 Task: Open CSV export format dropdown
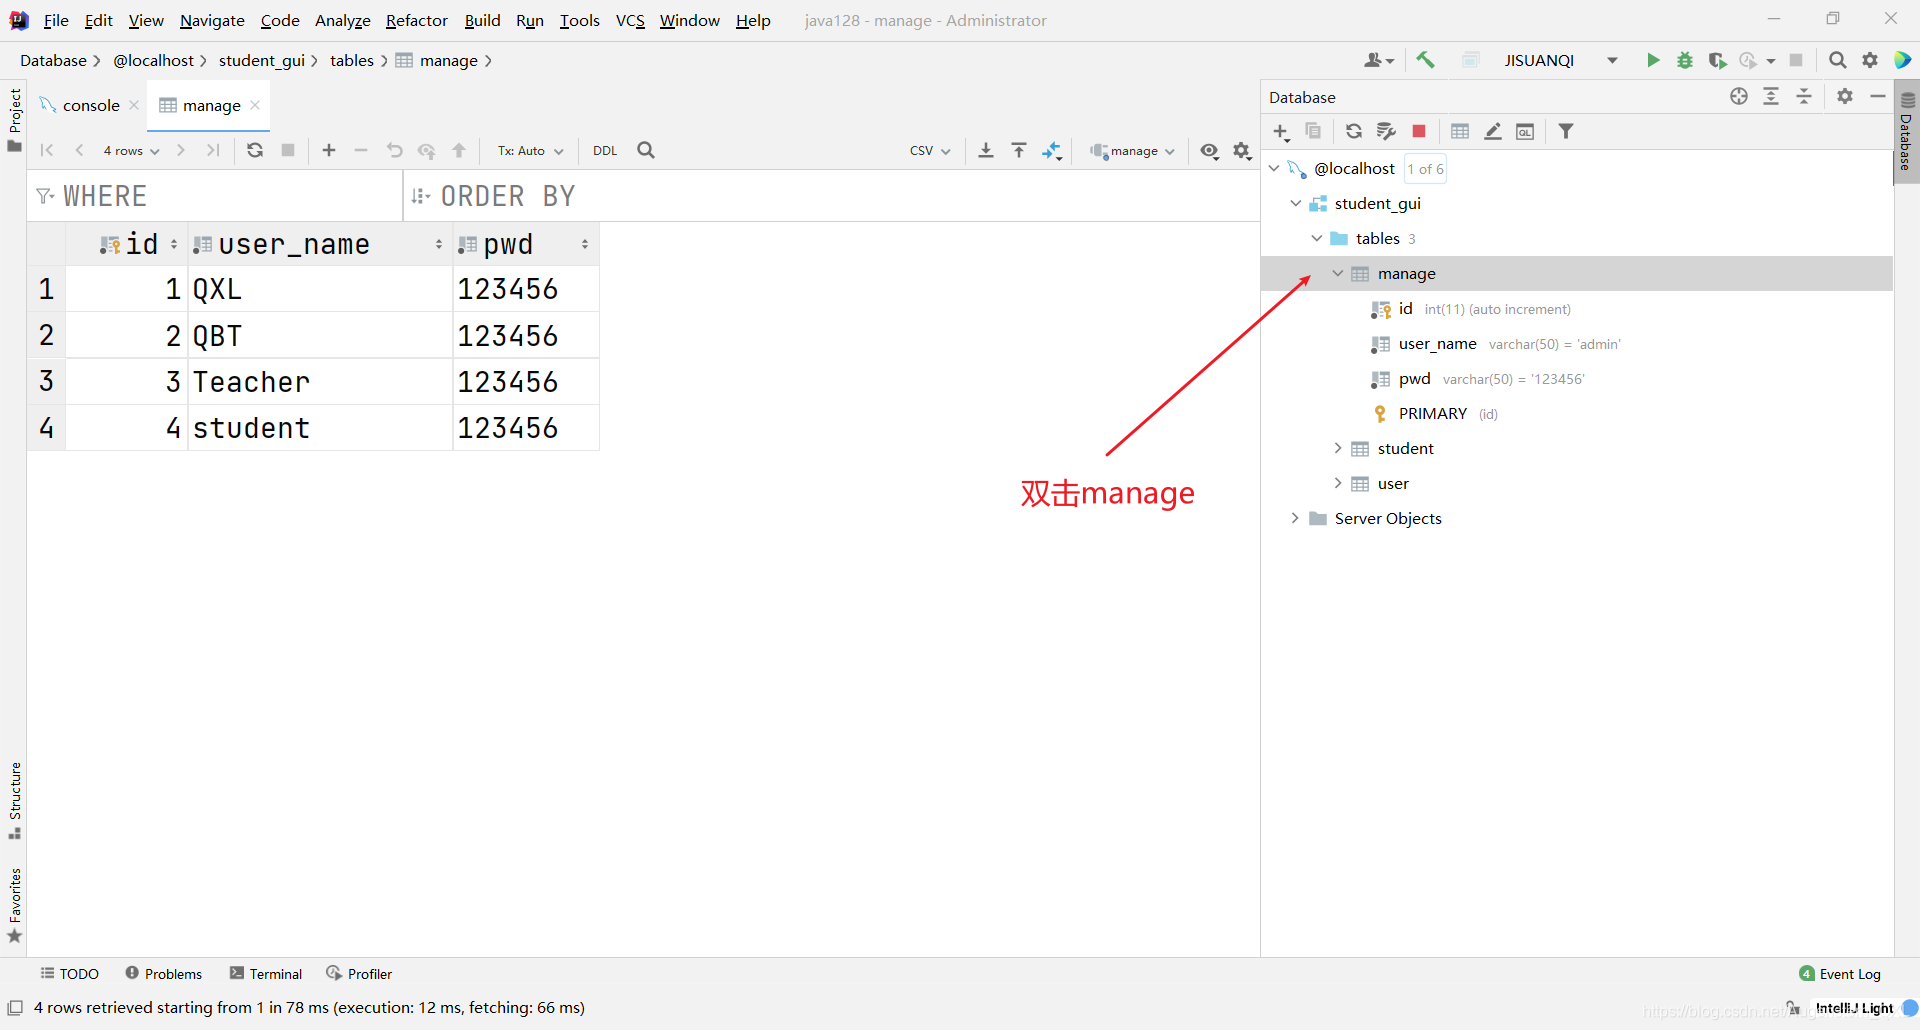(x=930, y=151)
